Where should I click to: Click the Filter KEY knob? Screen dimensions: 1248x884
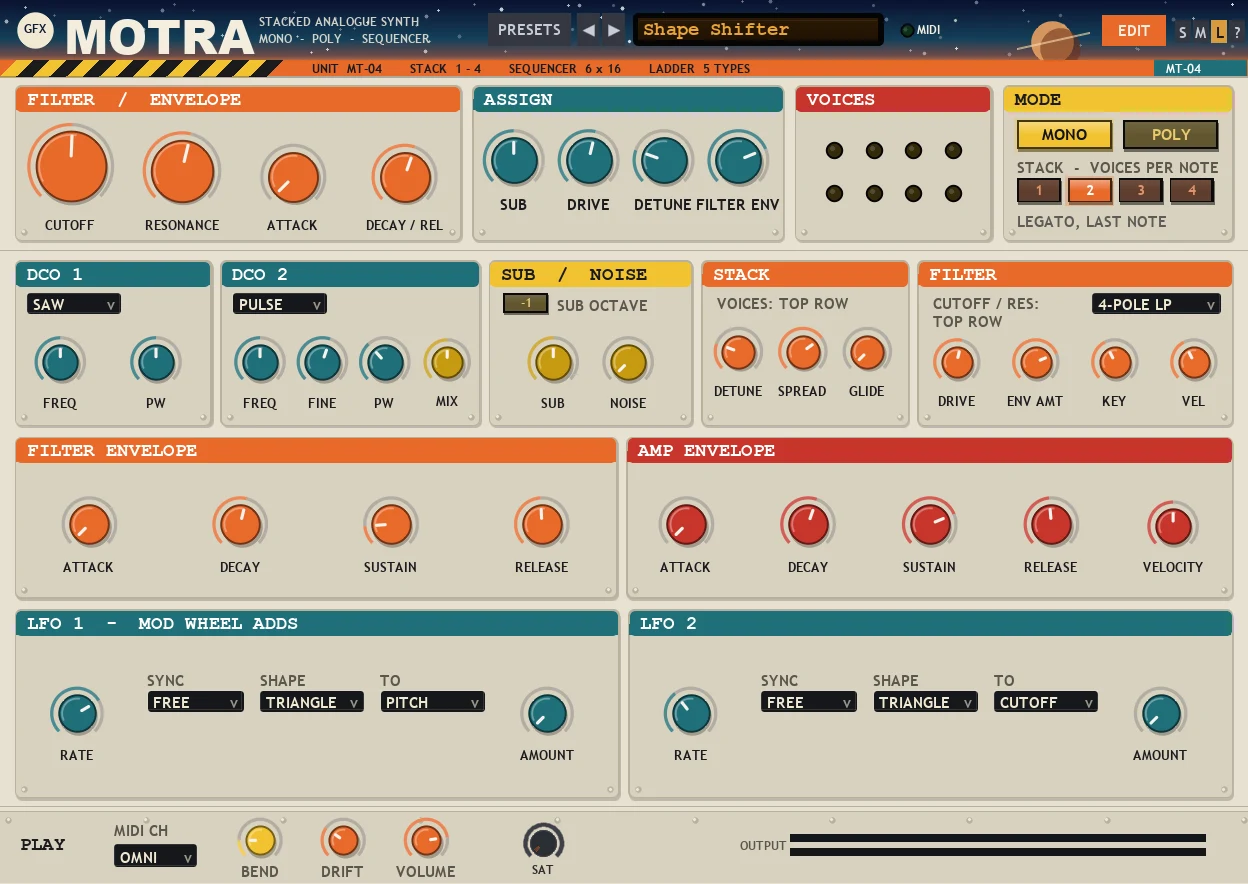pyautogui.click(x=1114, y=363)
